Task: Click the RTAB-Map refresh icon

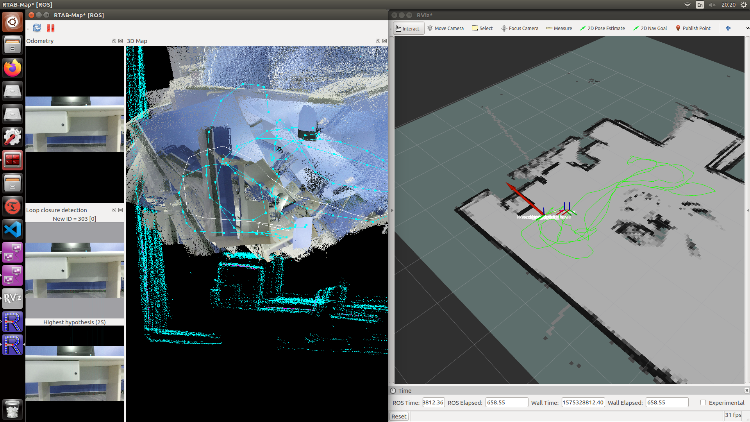Action: 37,28
